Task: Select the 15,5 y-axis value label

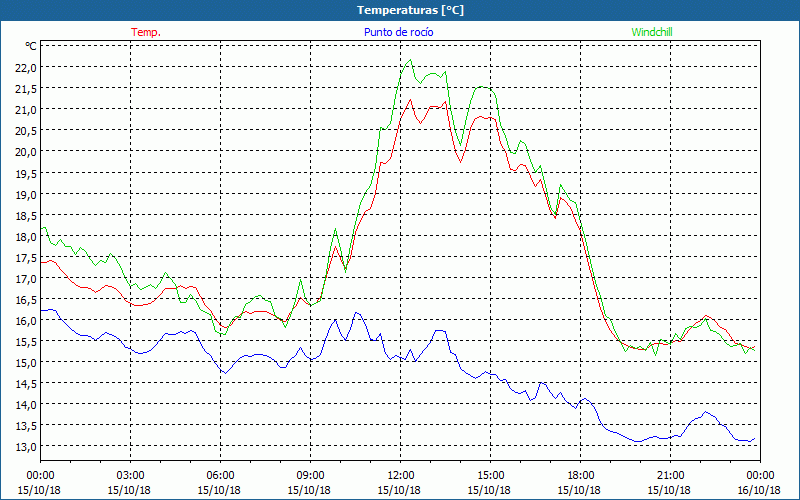Action: point(25,341)
